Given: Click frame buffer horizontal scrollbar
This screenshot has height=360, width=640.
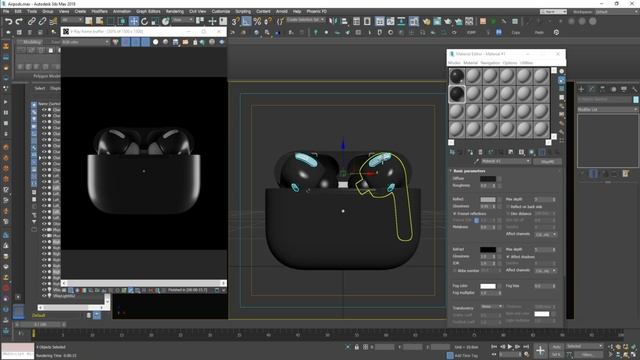Looking at the screenshot, I should tap(144, 283).
